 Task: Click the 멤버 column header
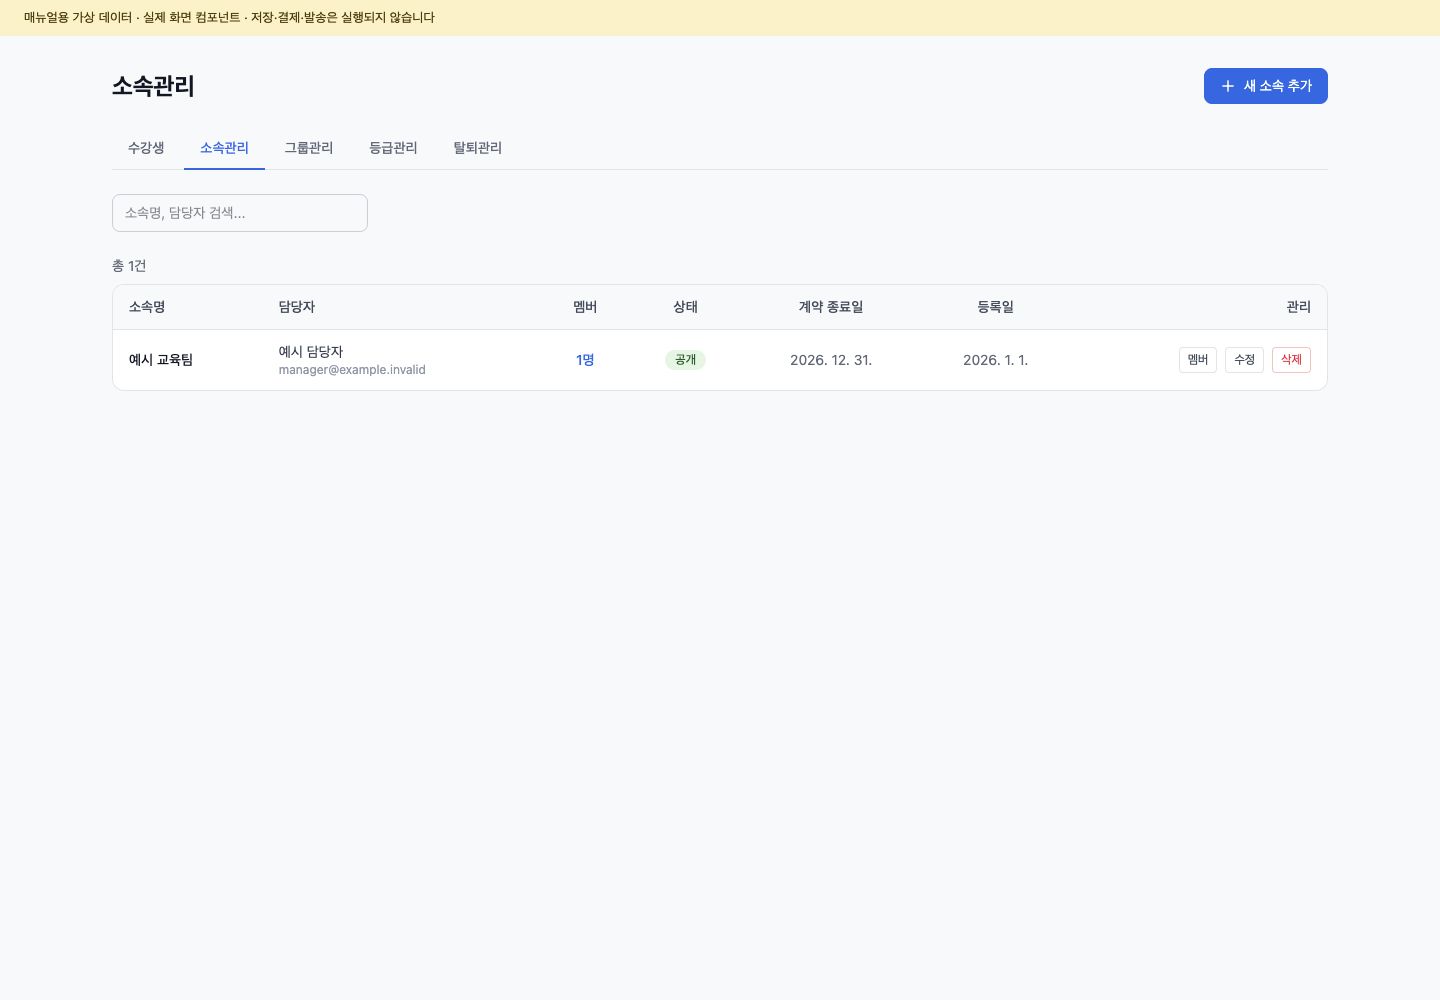tap(585, 307)
